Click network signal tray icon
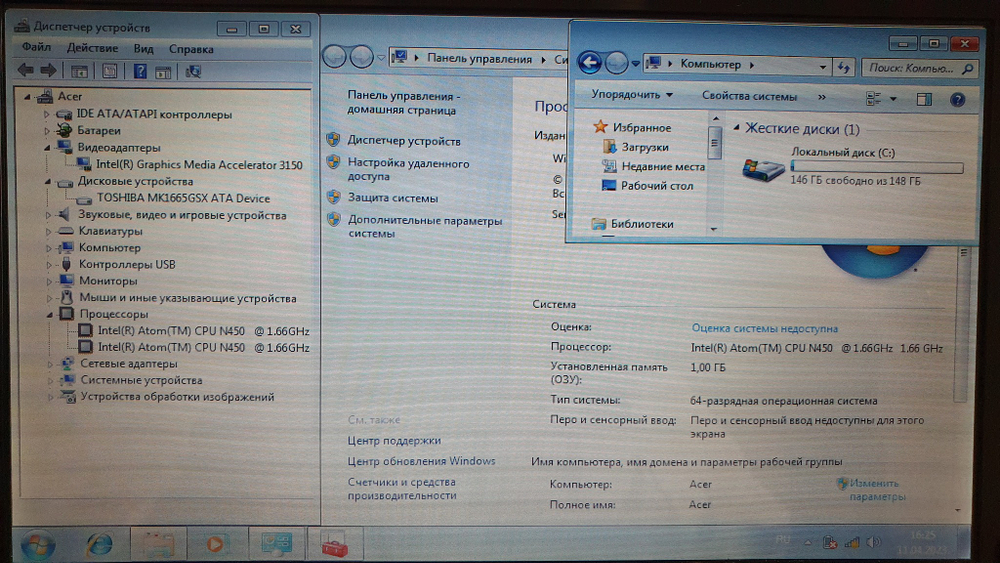 tap(851, 543)
